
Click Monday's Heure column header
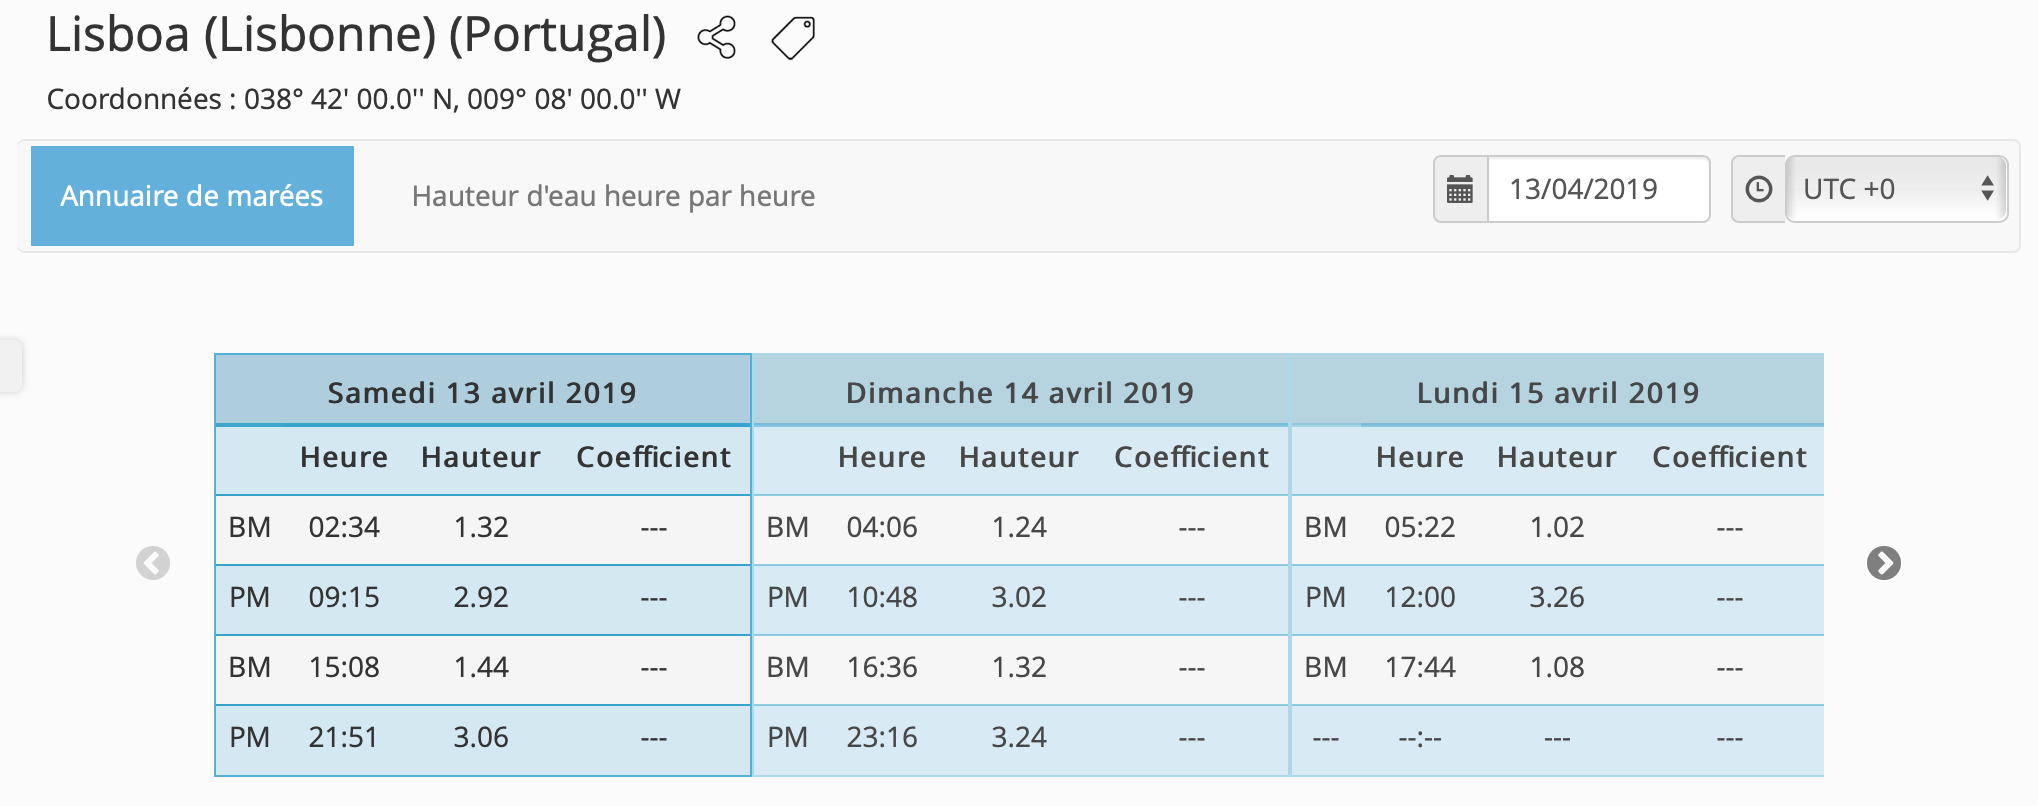[x=1420, y=457]
